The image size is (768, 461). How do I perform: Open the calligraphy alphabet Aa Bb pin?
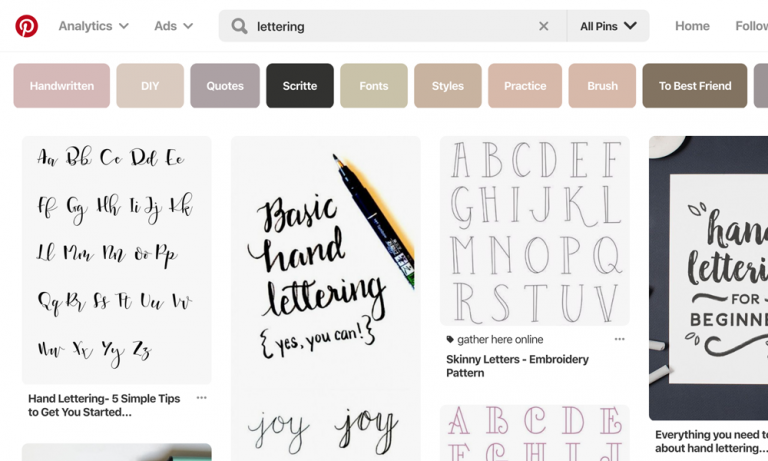tap(117, 260)
